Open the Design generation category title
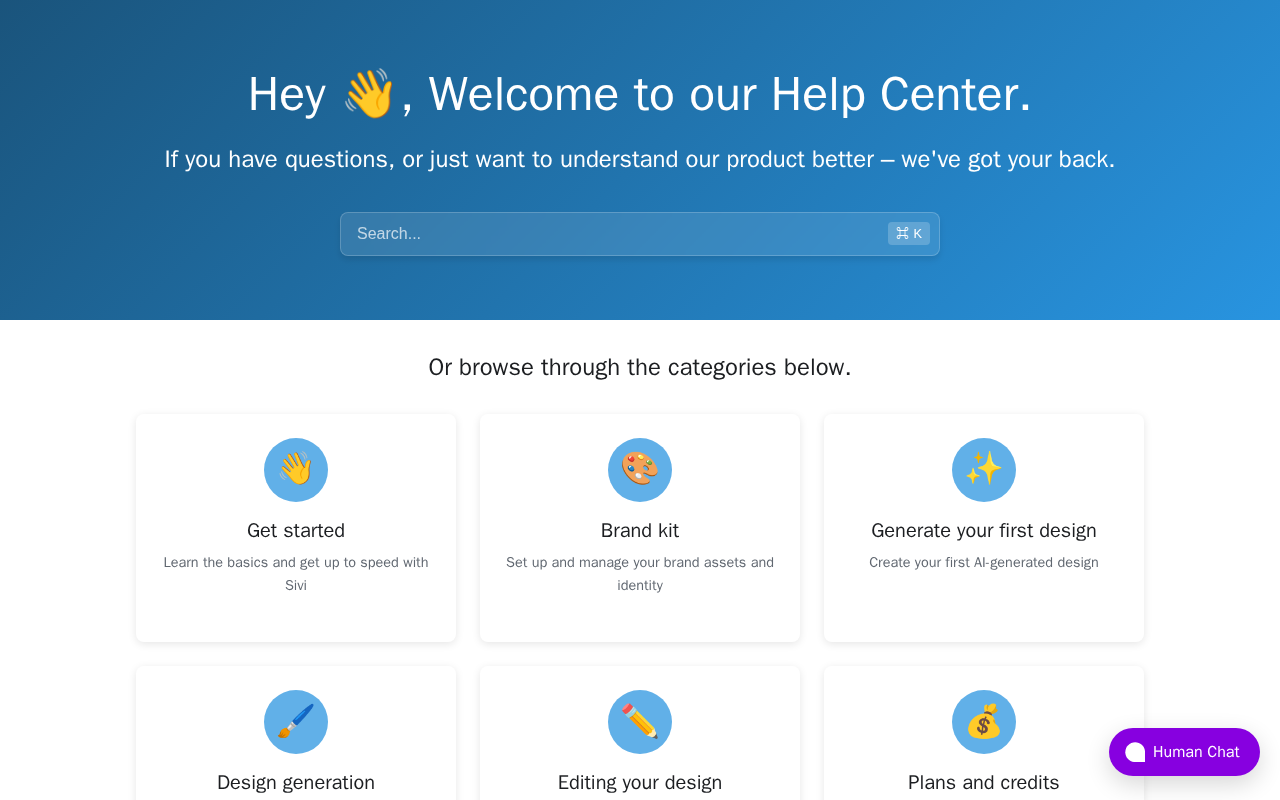 [x=296, y=783]
